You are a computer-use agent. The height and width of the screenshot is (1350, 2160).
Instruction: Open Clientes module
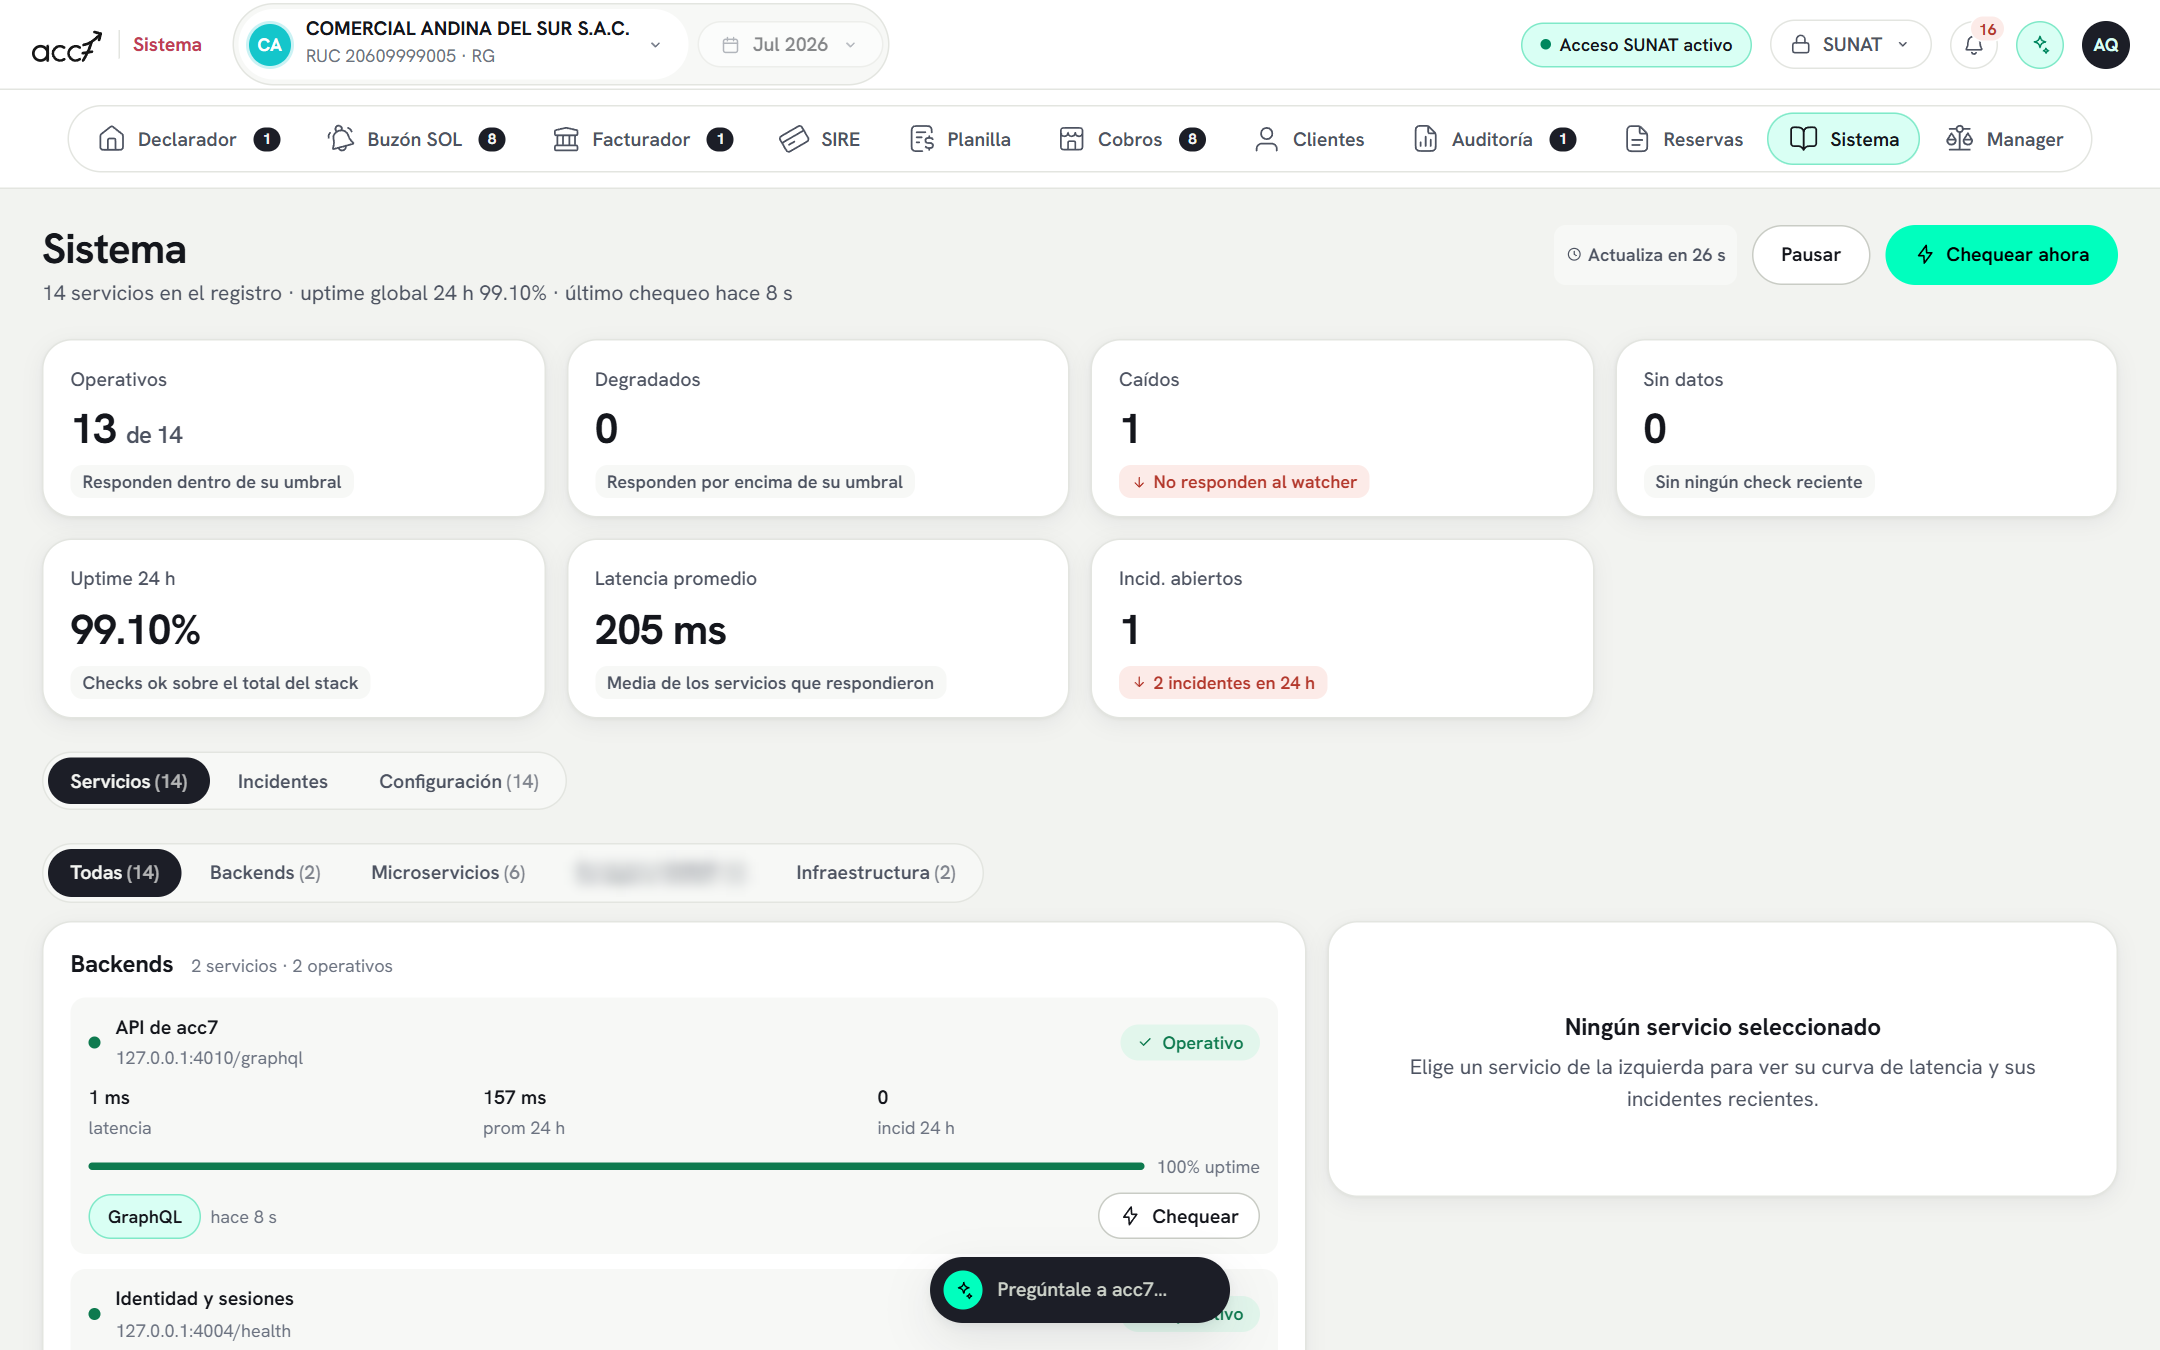tap(1309, 139)
